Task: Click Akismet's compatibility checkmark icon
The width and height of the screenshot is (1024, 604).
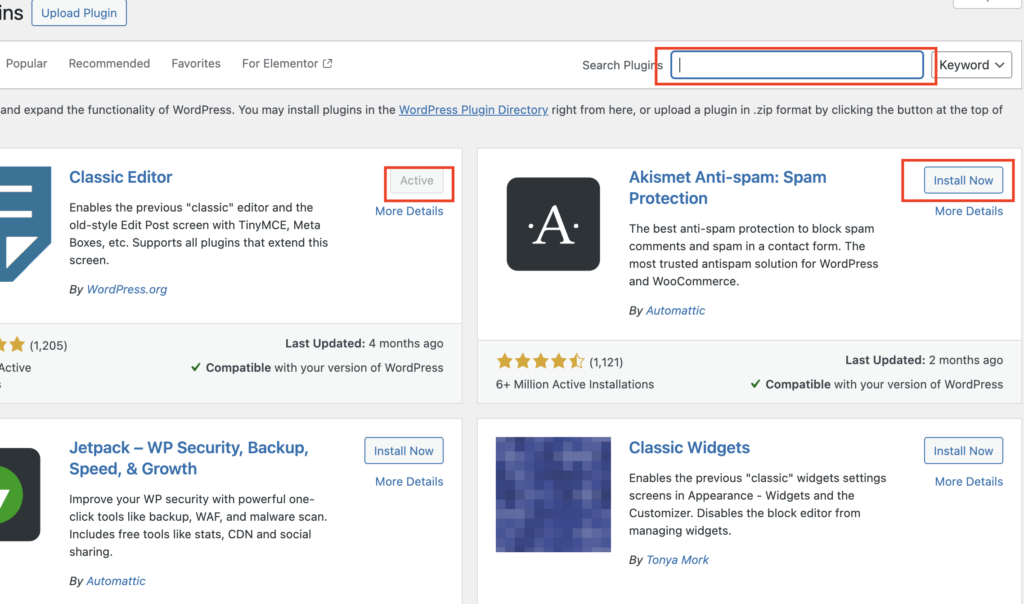Action: [x=755, y=384]
